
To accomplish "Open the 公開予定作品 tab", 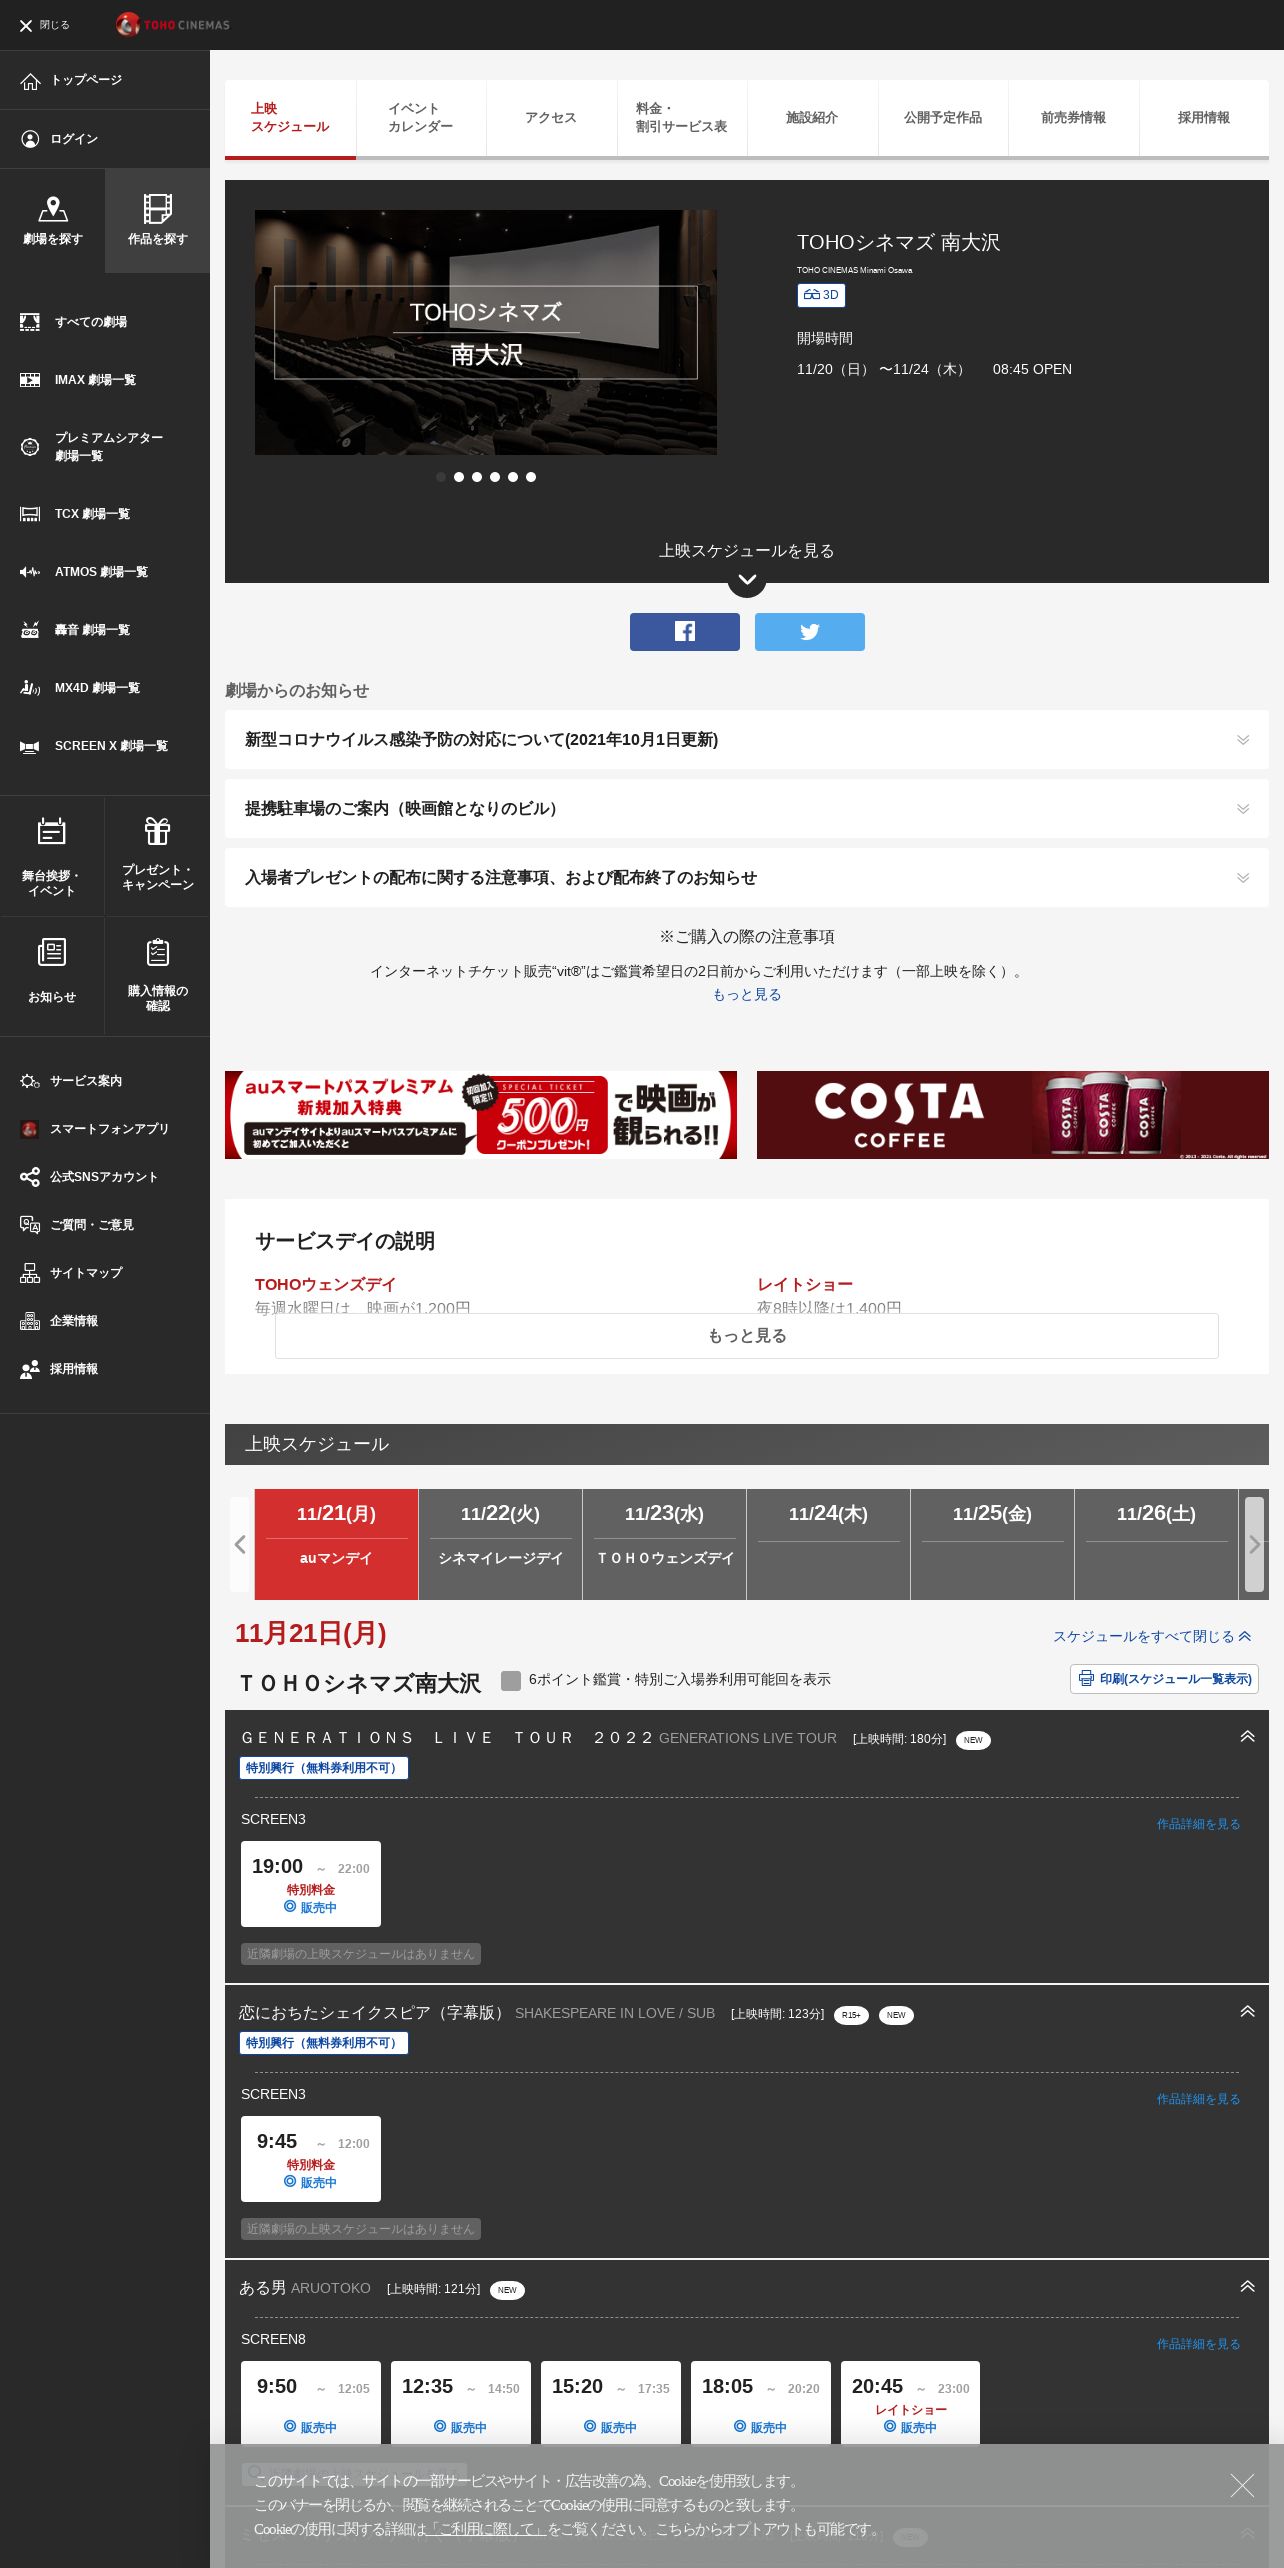I will click(x=943, y=118).
